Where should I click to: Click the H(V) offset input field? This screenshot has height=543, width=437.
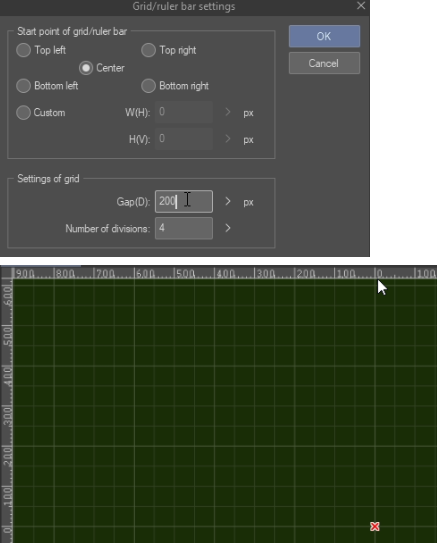coord(184,139)
